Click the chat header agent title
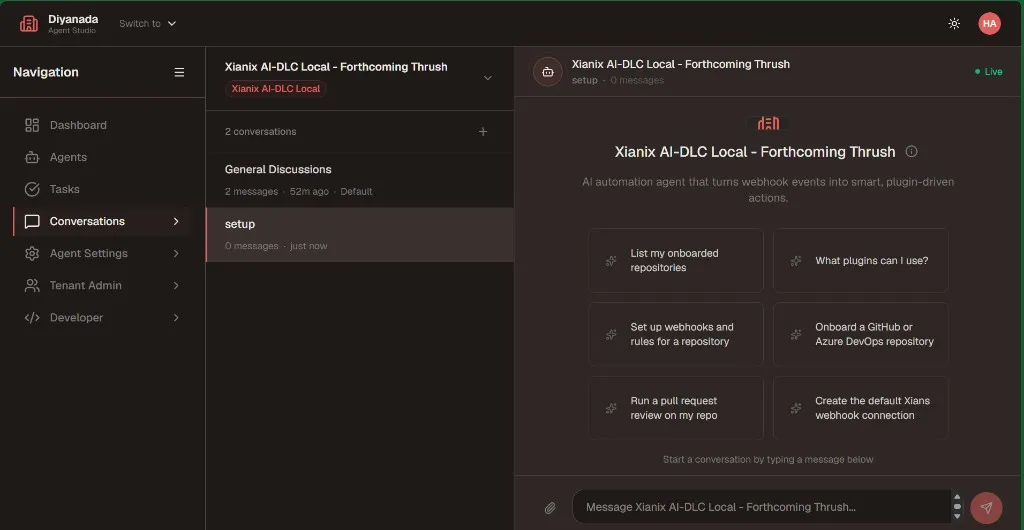 click(x=680, y=64)
